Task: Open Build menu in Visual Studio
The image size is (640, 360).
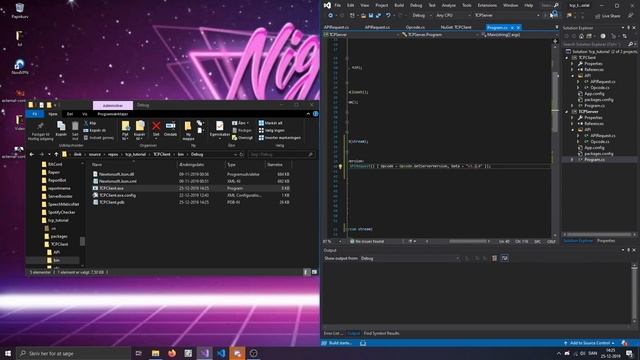Action: 399,5
